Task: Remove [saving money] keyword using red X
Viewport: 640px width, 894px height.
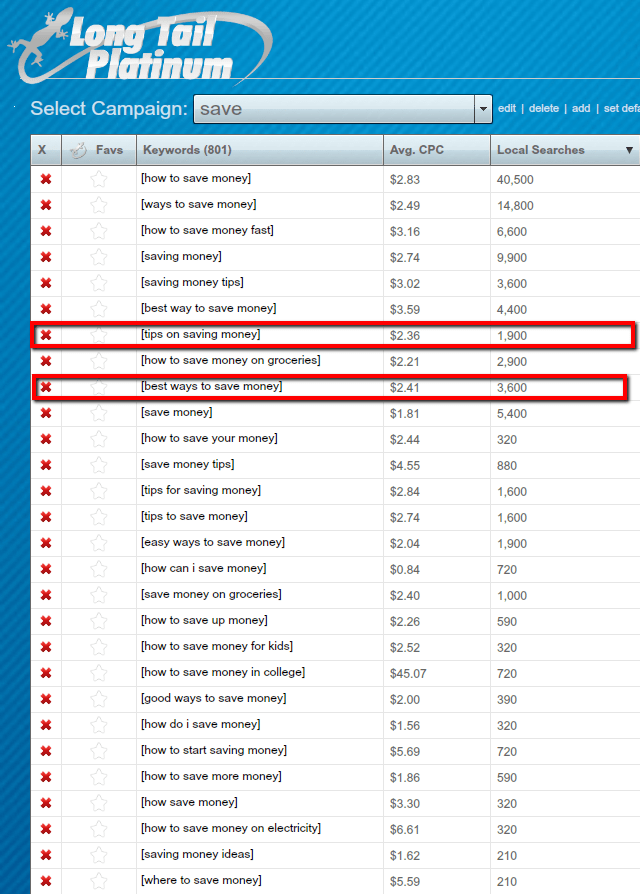Action: (46, 257)
